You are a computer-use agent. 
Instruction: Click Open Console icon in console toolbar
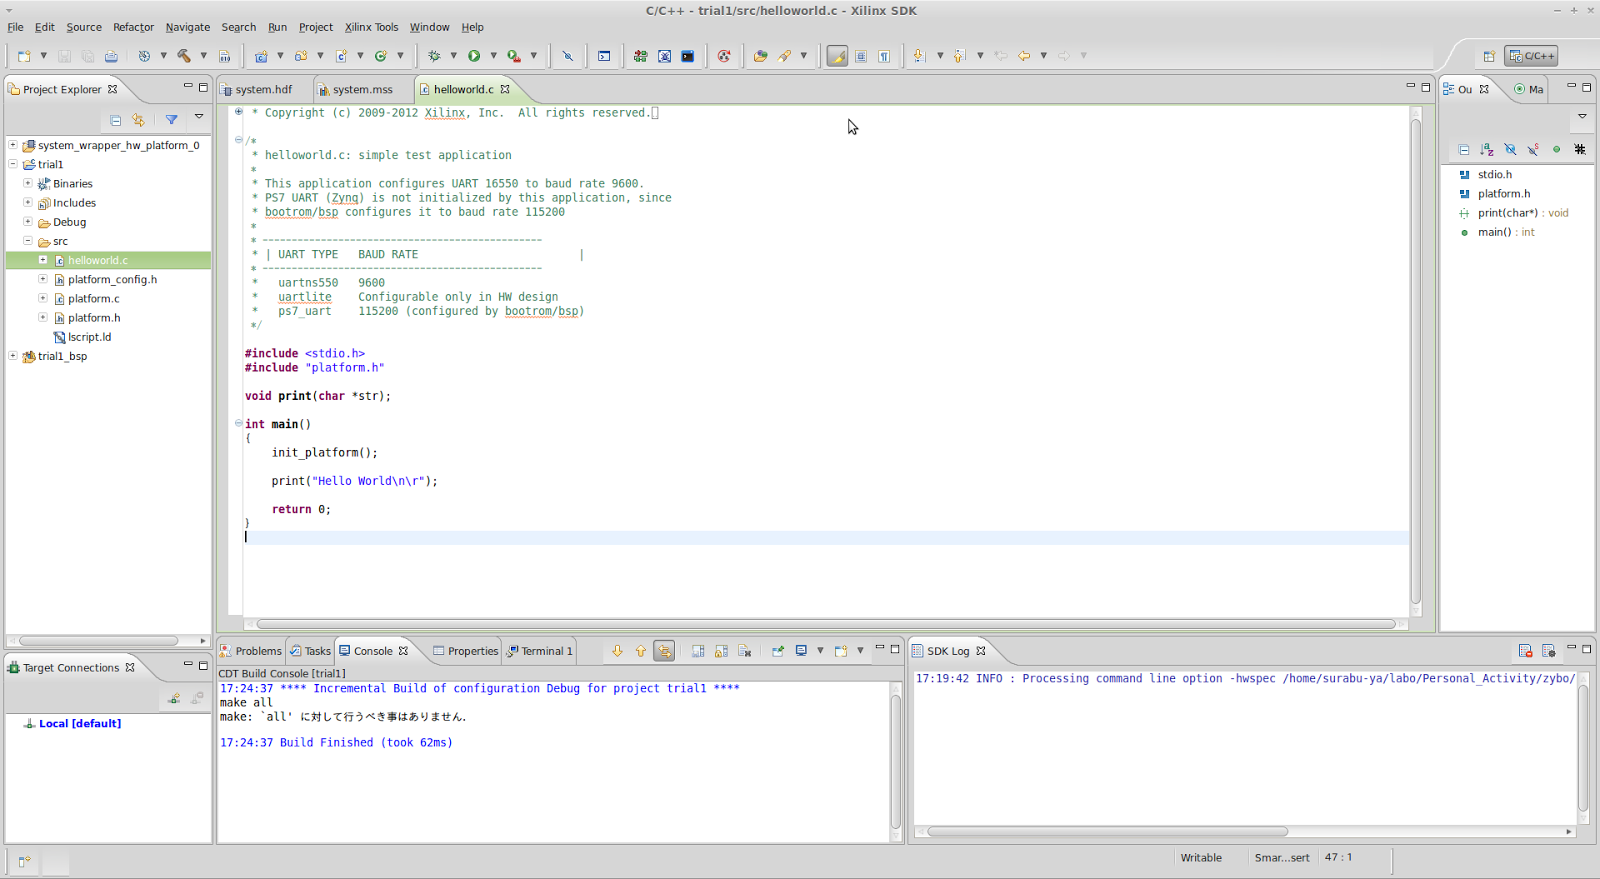coord(841,651)
